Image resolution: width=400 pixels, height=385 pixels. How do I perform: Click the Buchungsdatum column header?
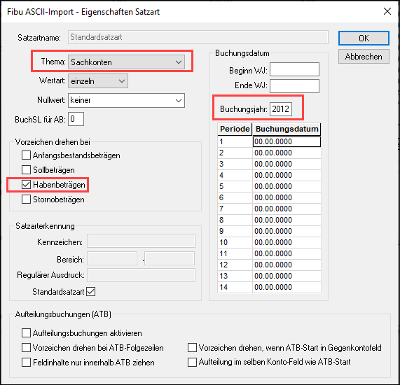click(287, 129)
